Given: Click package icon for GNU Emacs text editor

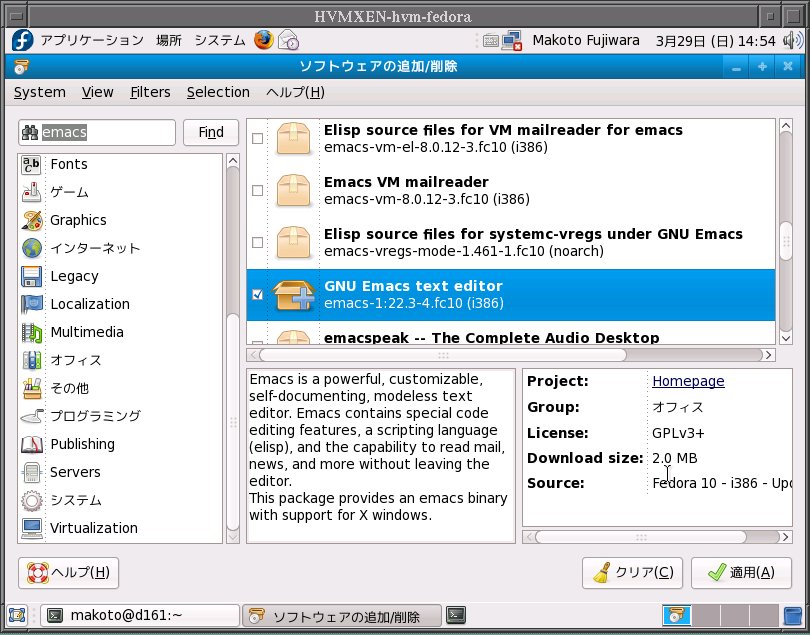Looking at the screenshot, I should (x=293, y=295).
